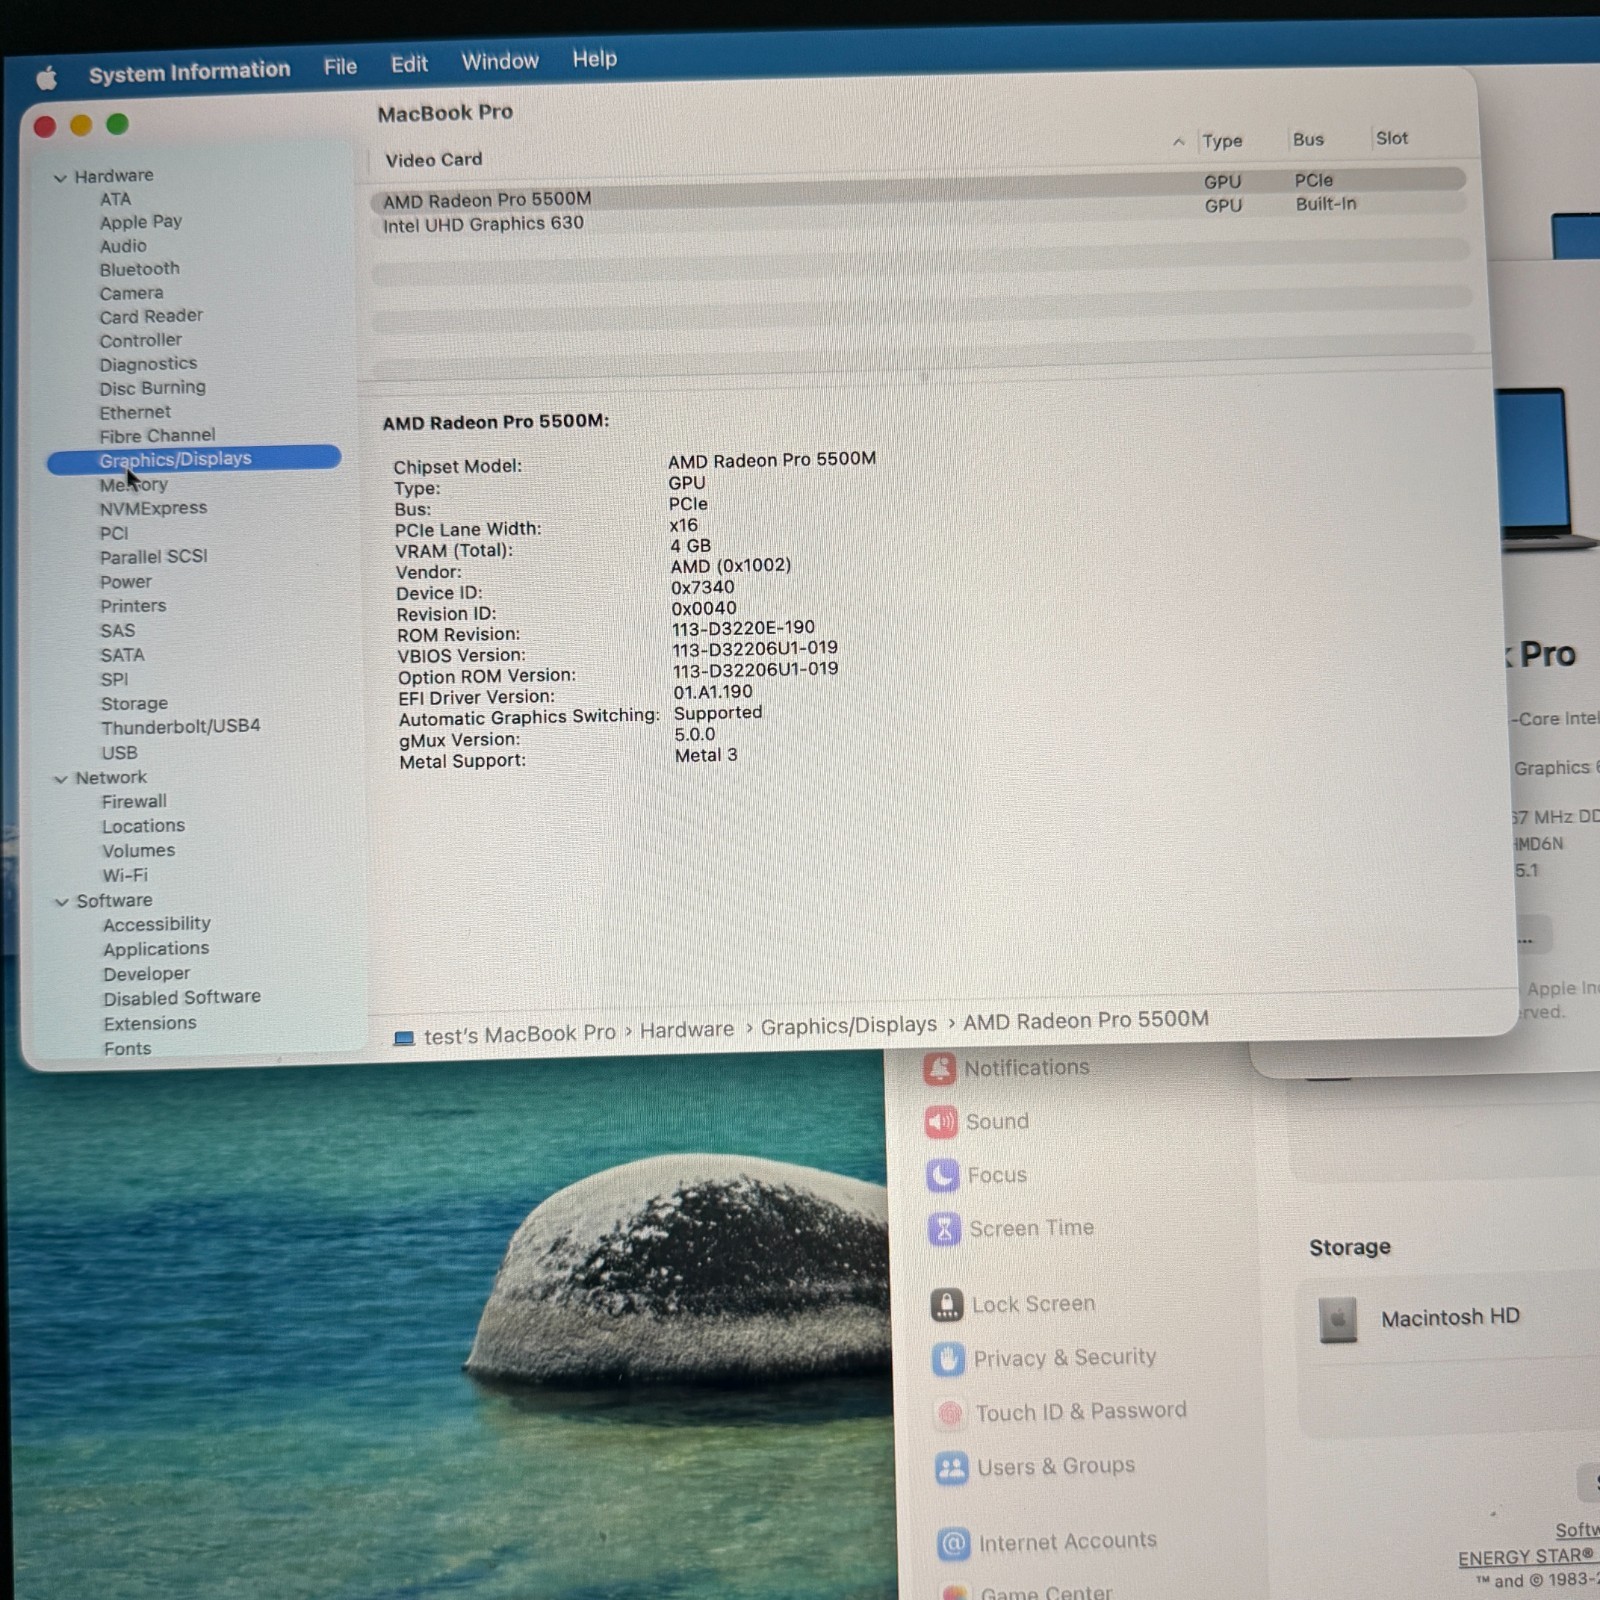Viewport: 1600px width, 1600px height.
Task: Select Parallel SCSI in the sidebar
Action: point(154,557)
